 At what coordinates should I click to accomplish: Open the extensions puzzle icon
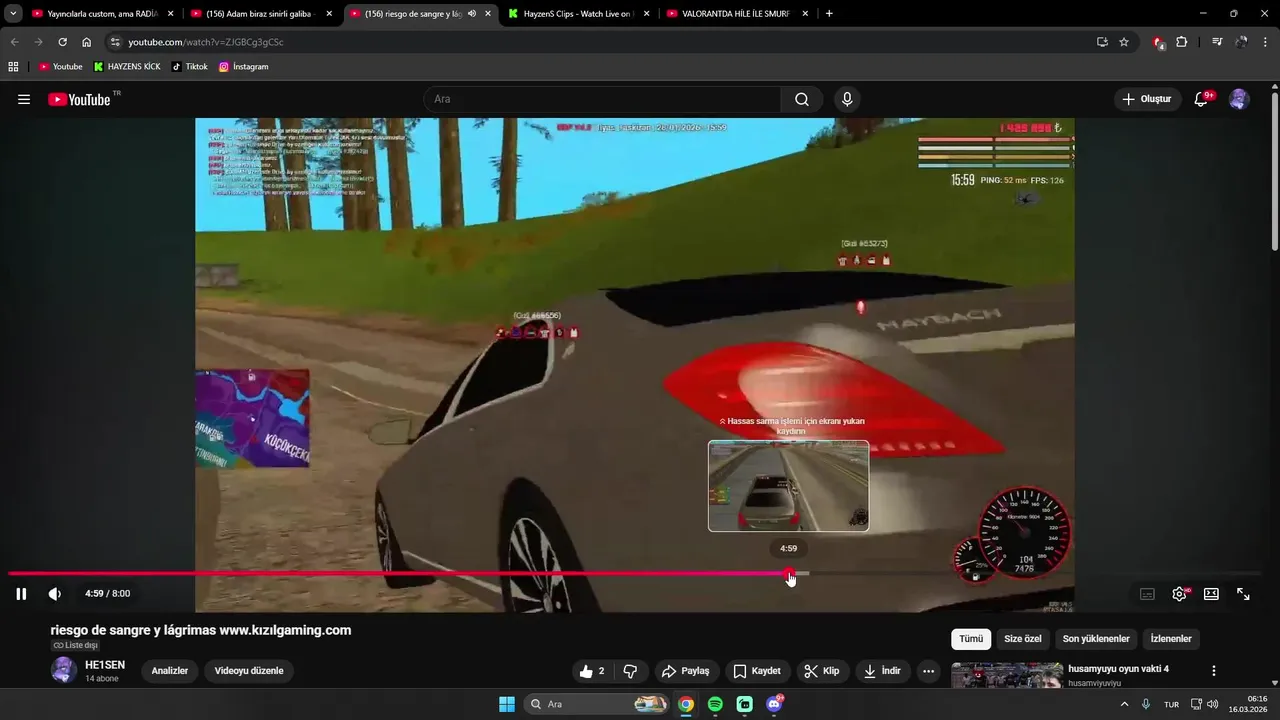[x=1182, y=42]
